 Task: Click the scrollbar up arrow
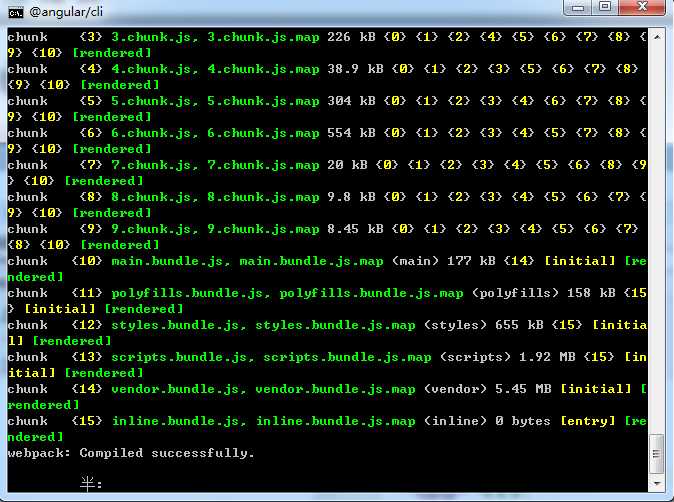656,37
